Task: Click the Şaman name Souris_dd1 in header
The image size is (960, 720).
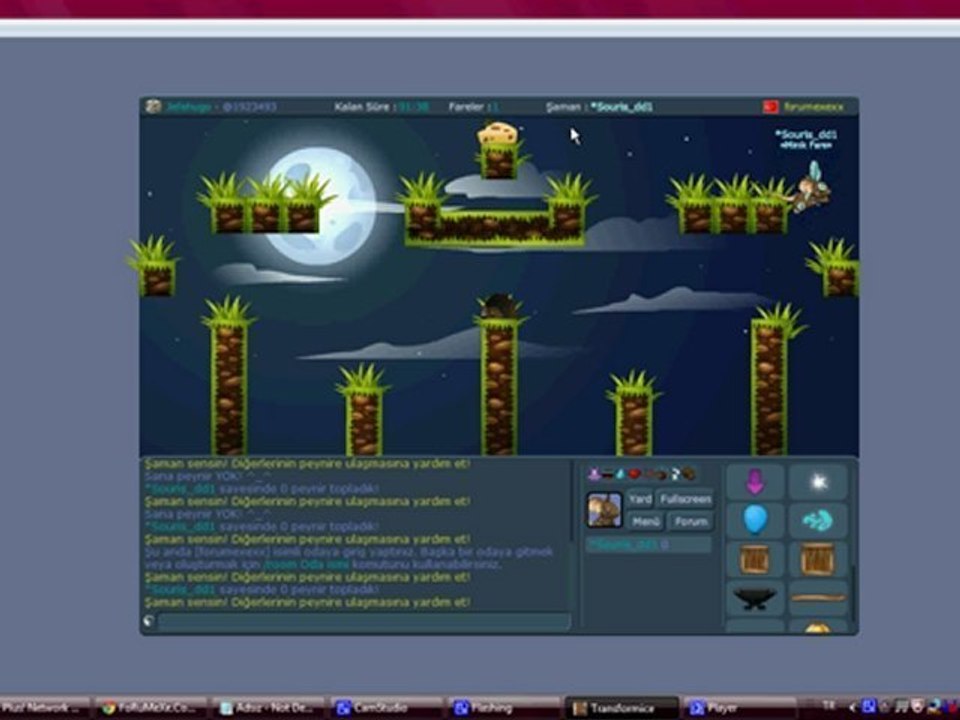Action: [x=622, y=107]
